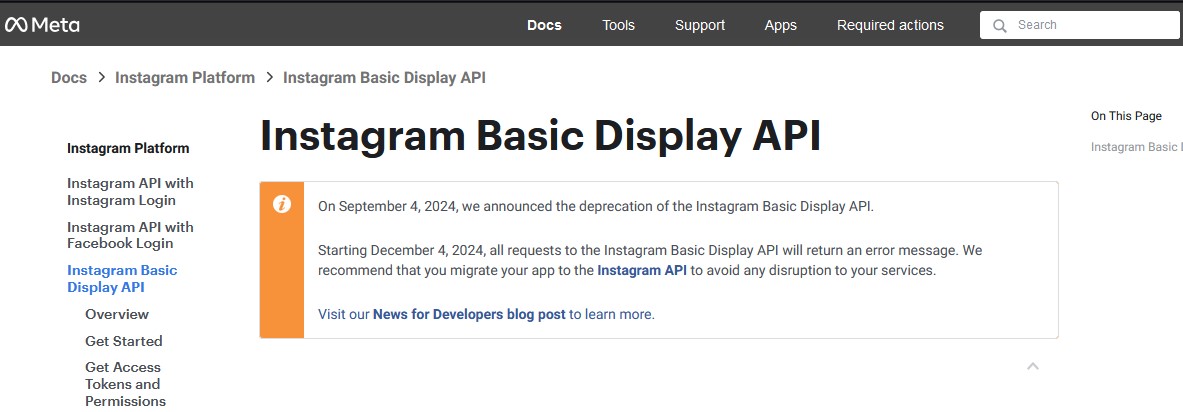Focus the Search input field
This screenshot has width=1183, height=412.
(x=1081, y=25)
